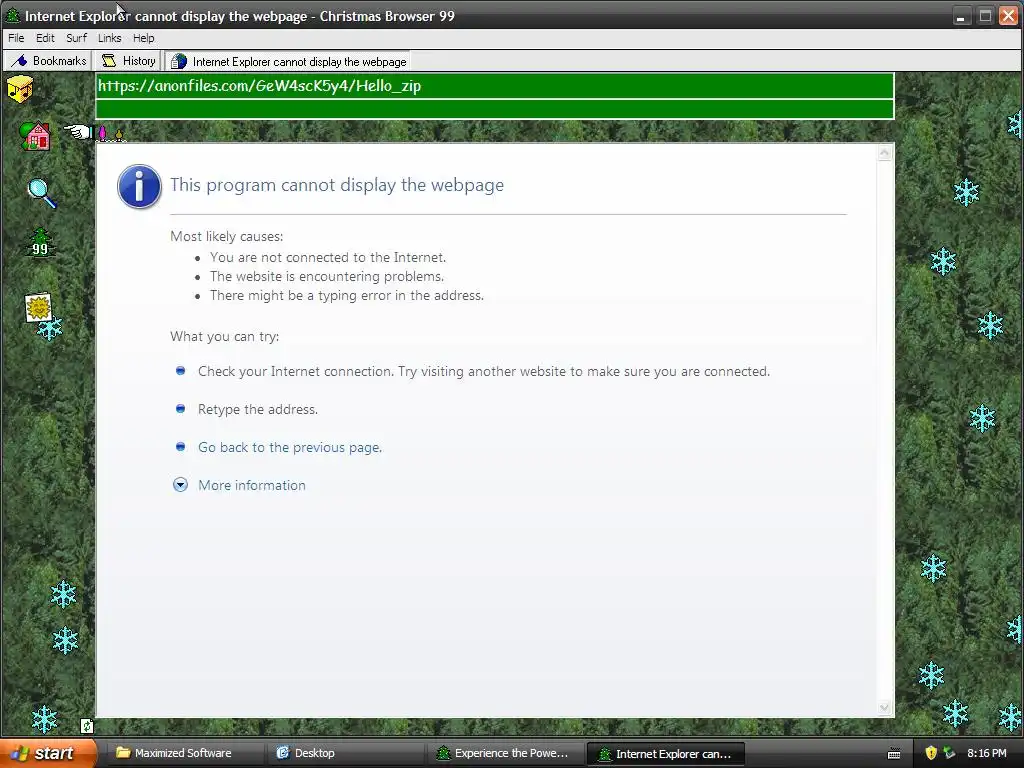Open the Surf menu
The image size is (1024, 768).
[76, 38]
